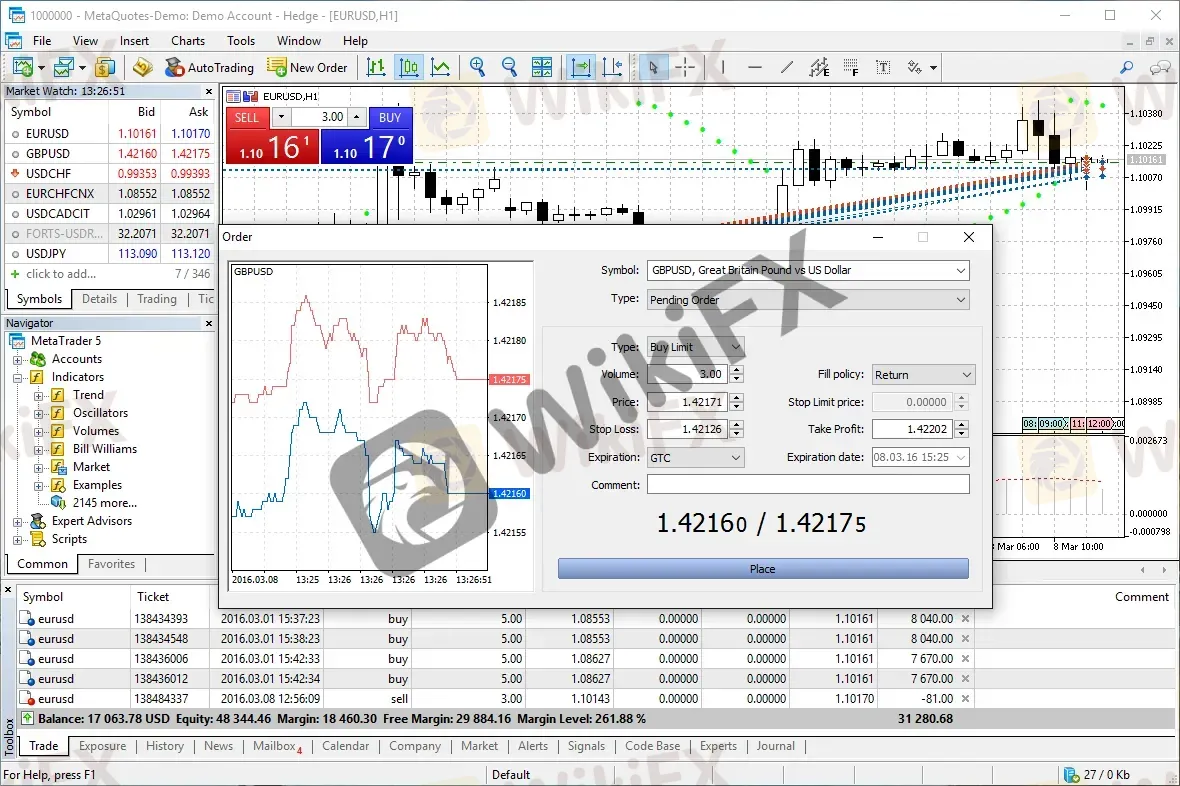Toggle chart auto scroll
Screen dimensions: 1180x786
(x=581, y=67)
